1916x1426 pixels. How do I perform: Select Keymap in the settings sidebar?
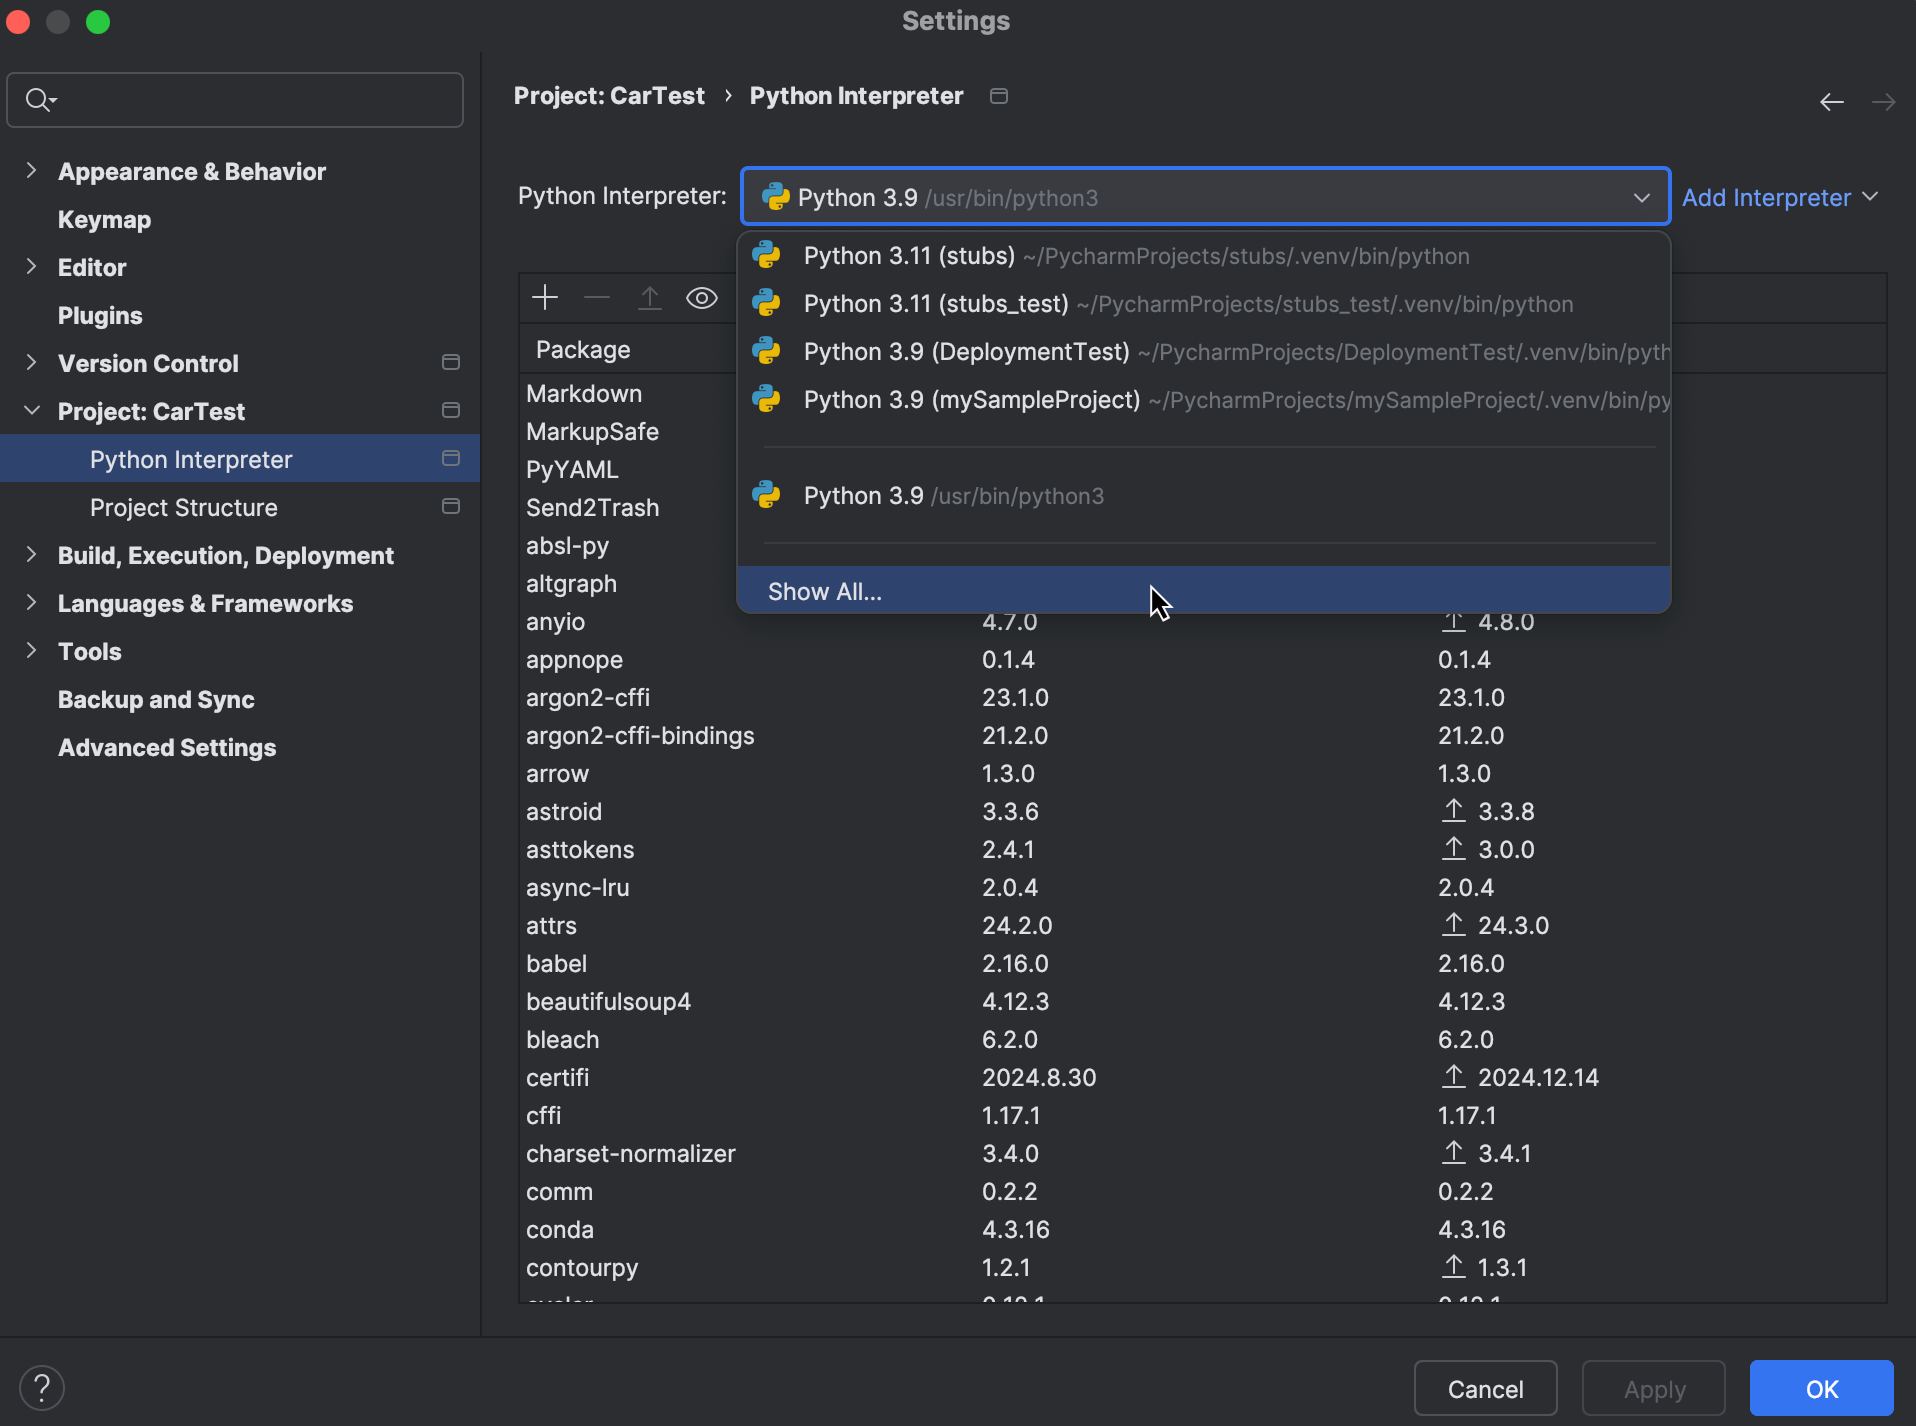[x=104, y=220]
